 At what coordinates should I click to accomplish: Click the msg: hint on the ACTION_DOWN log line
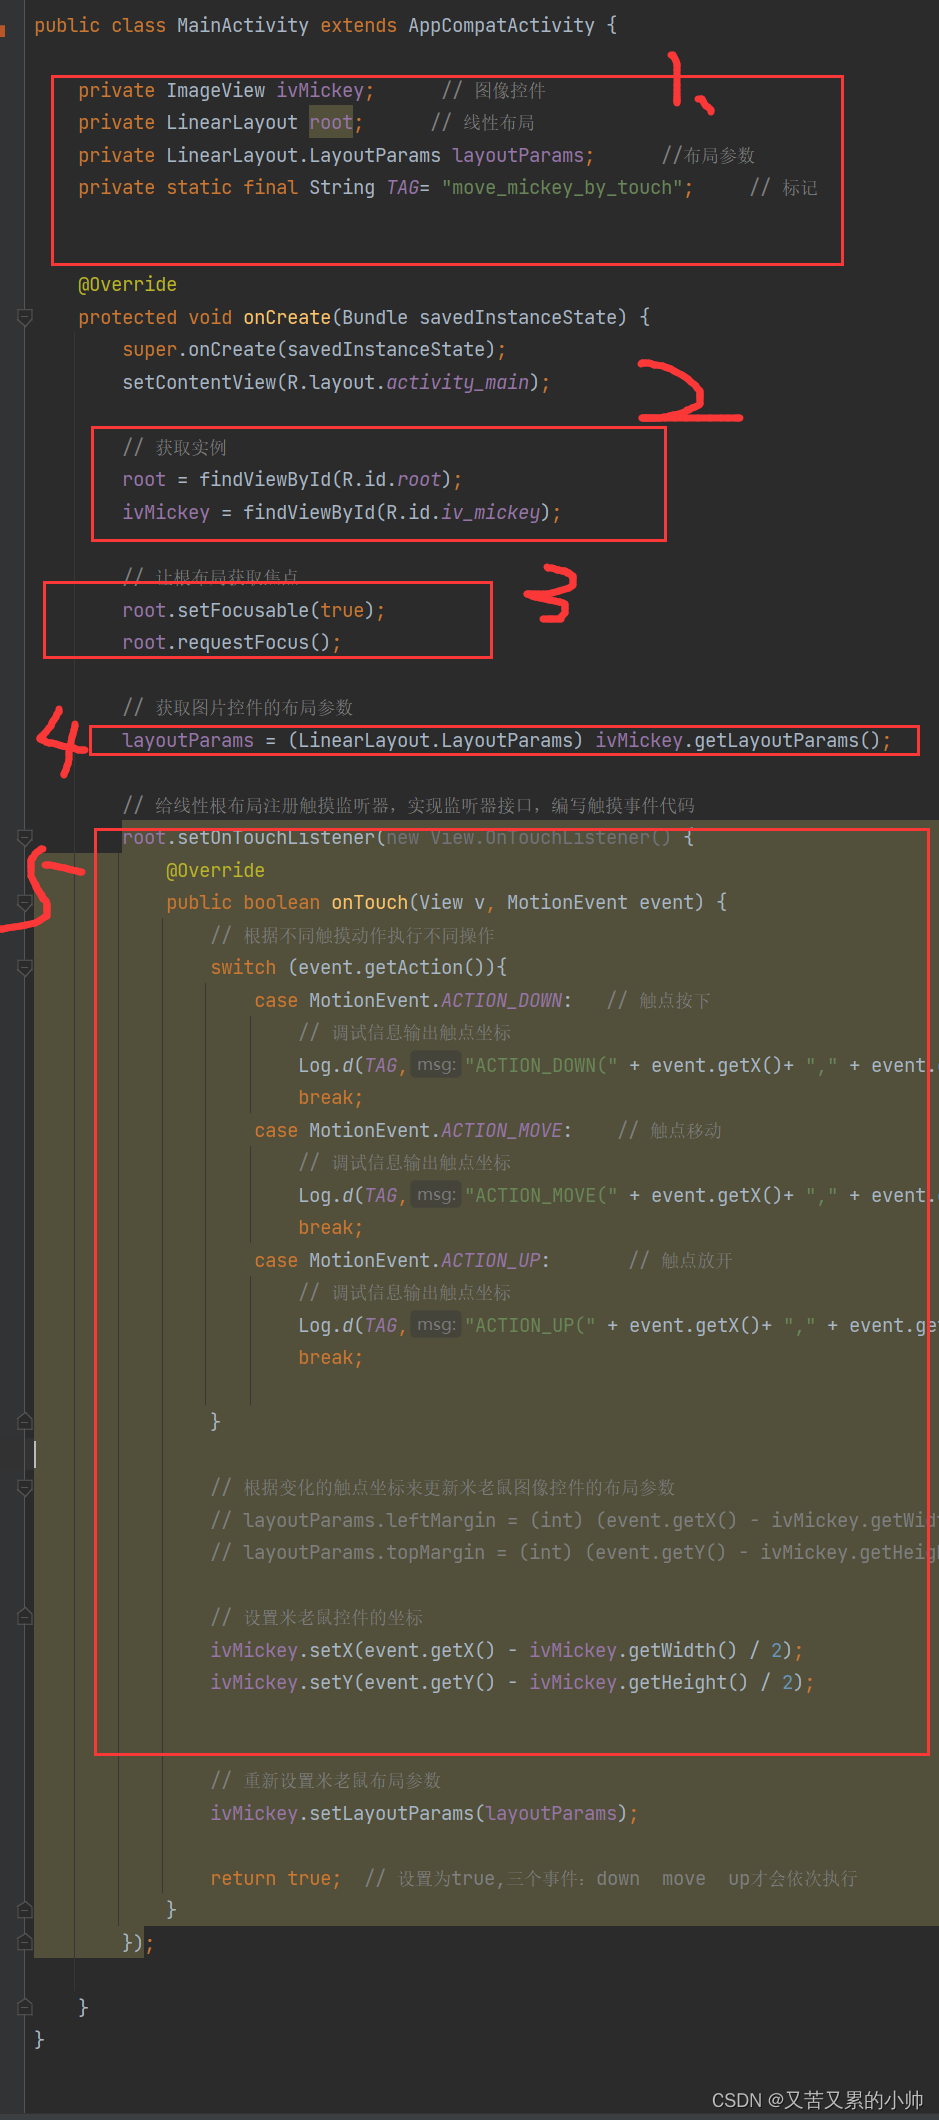[x=436, y=1066]
